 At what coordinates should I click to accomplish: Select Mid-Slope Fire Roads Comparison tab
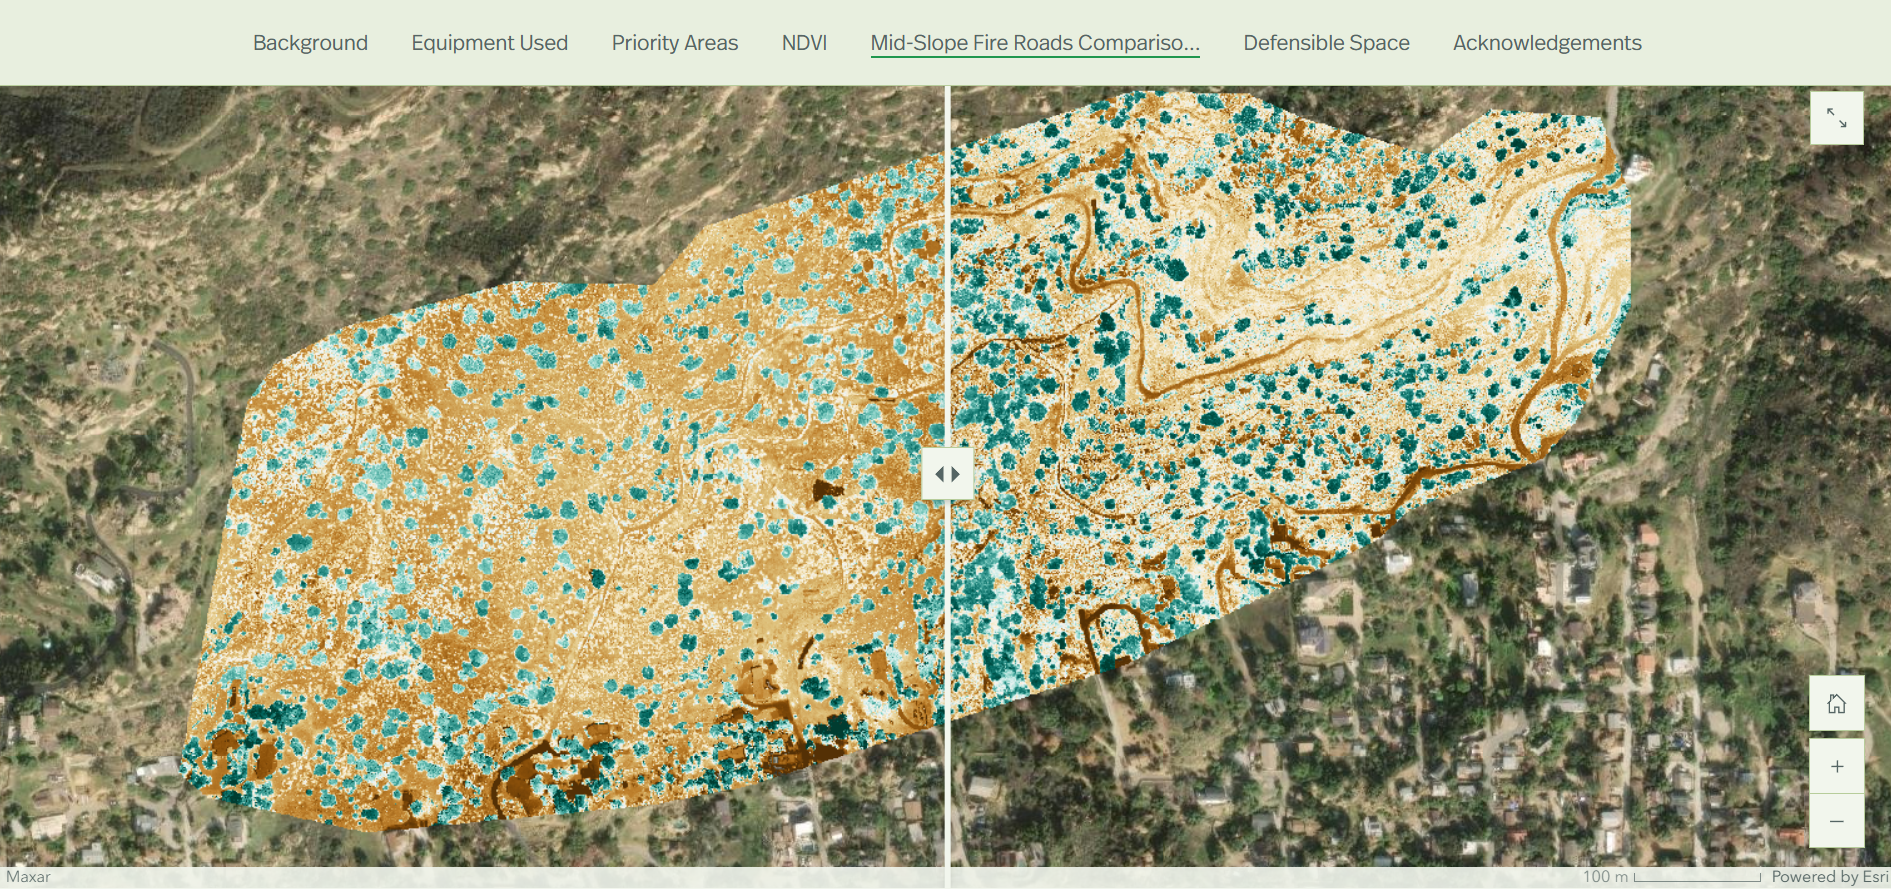click(1034, 43)
